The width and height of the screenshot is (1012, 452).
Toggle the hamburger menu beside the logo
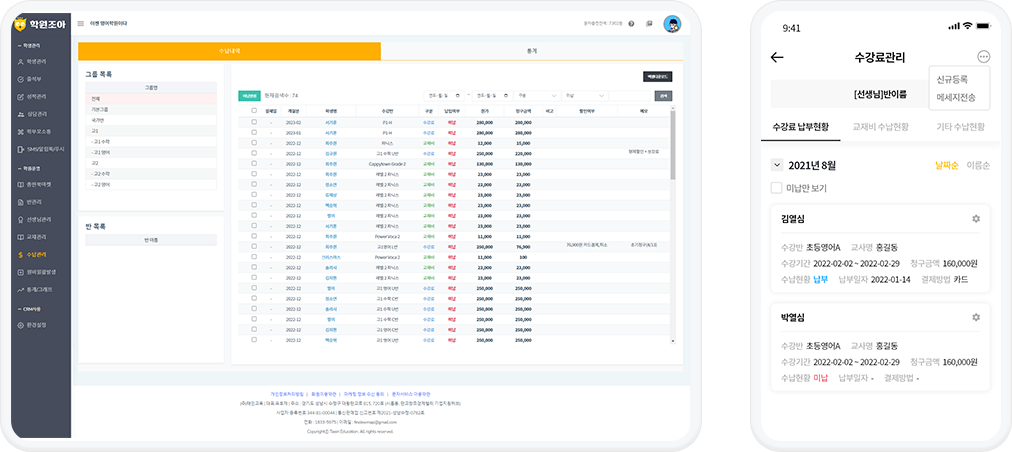81,22
